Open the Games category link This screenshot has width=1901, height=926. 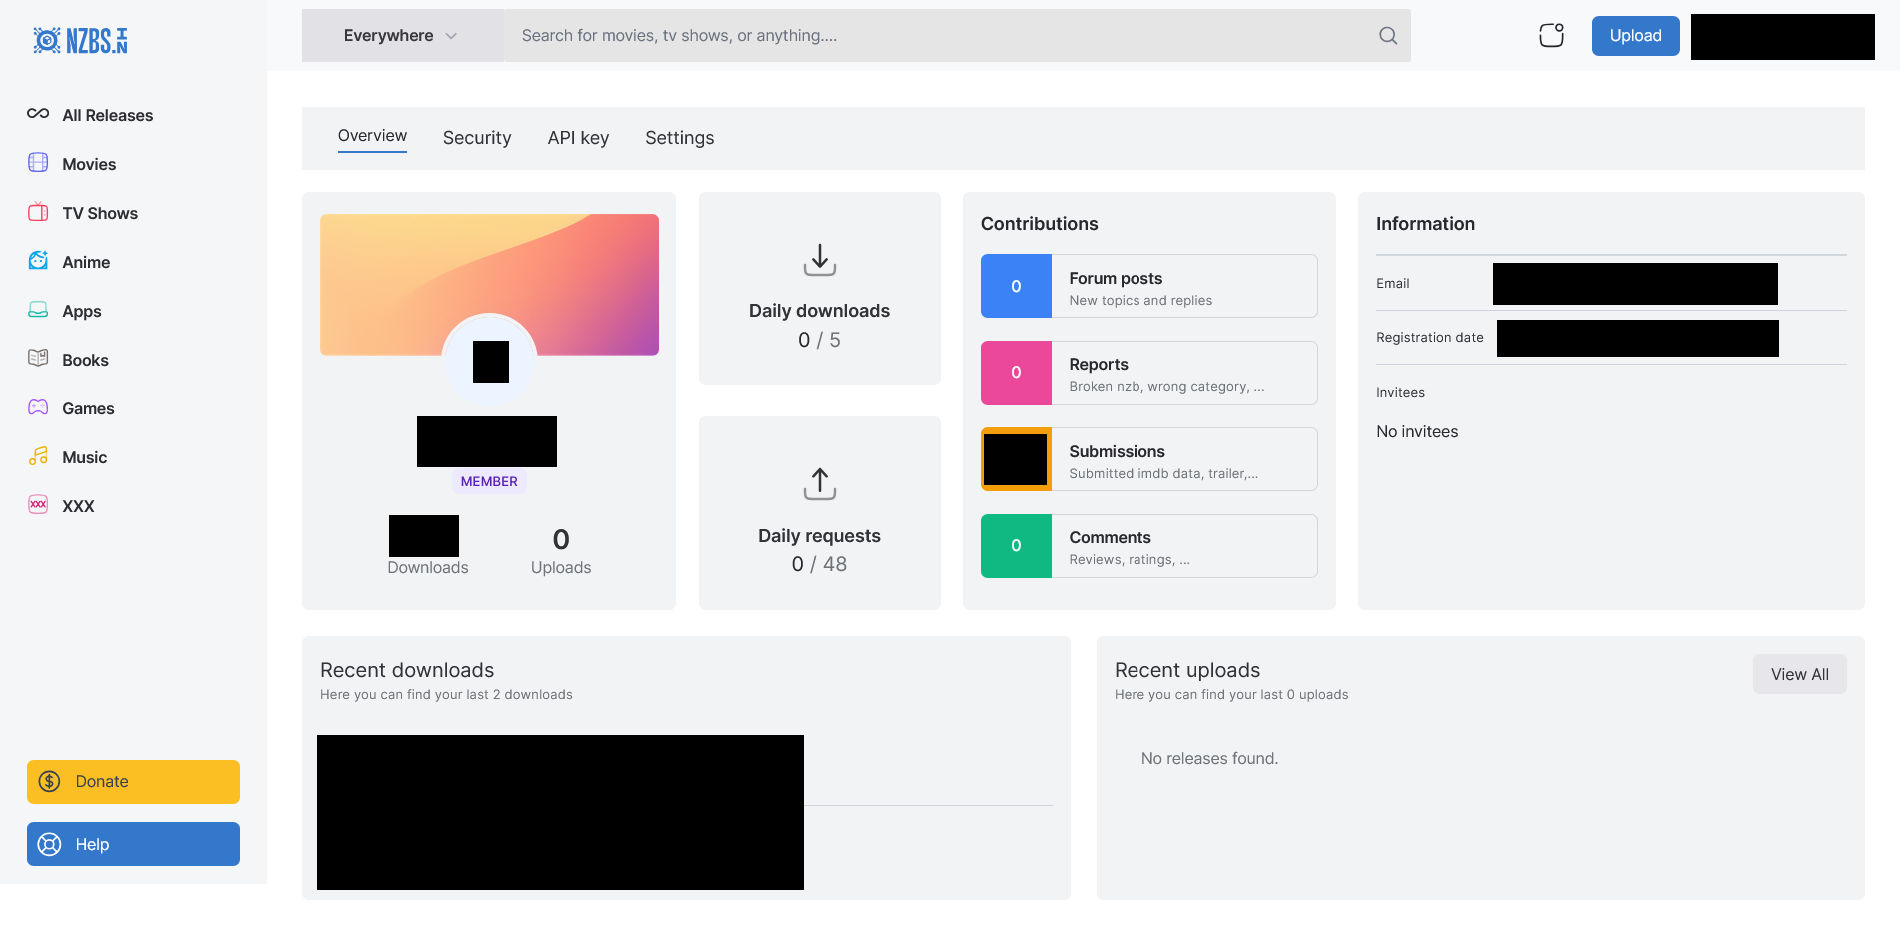point(88,408)
